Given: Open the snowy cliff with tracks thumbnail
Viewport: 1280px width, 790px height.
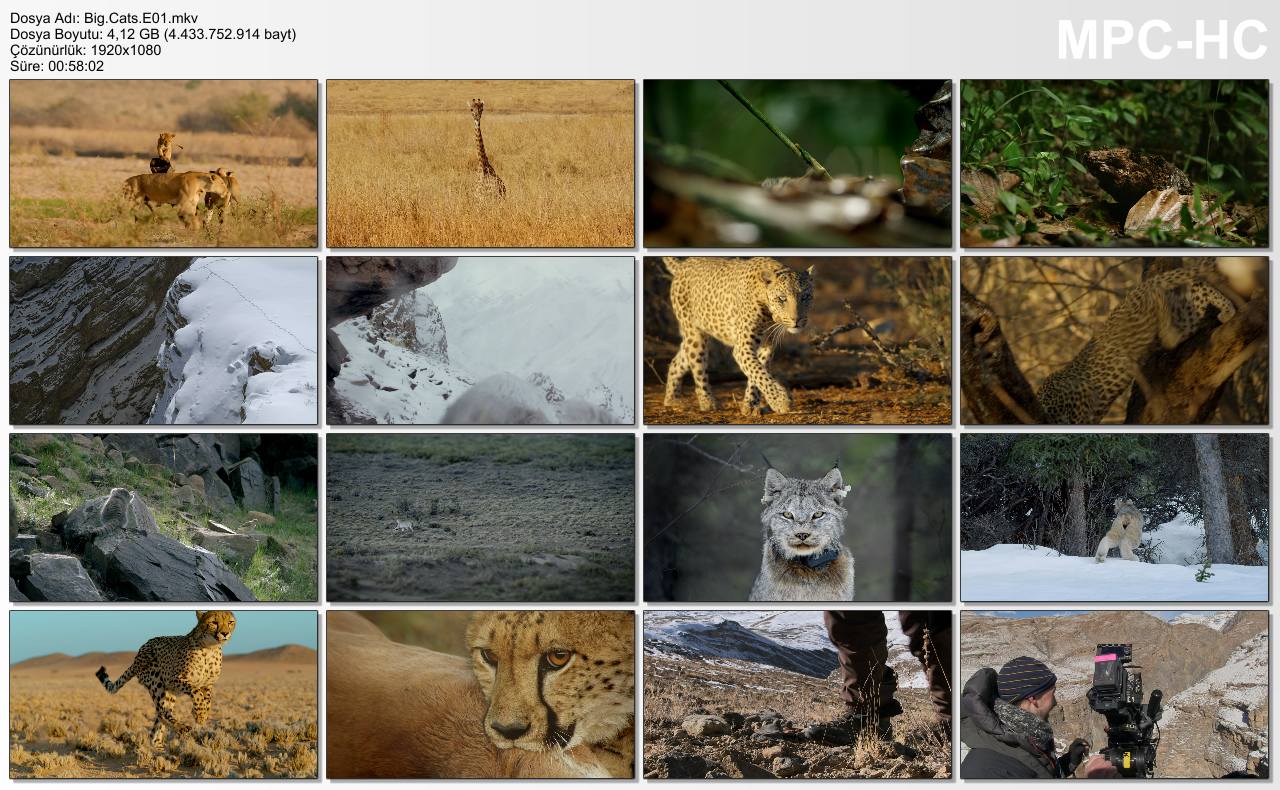Looking at the screenshot, I should (164, 341).
